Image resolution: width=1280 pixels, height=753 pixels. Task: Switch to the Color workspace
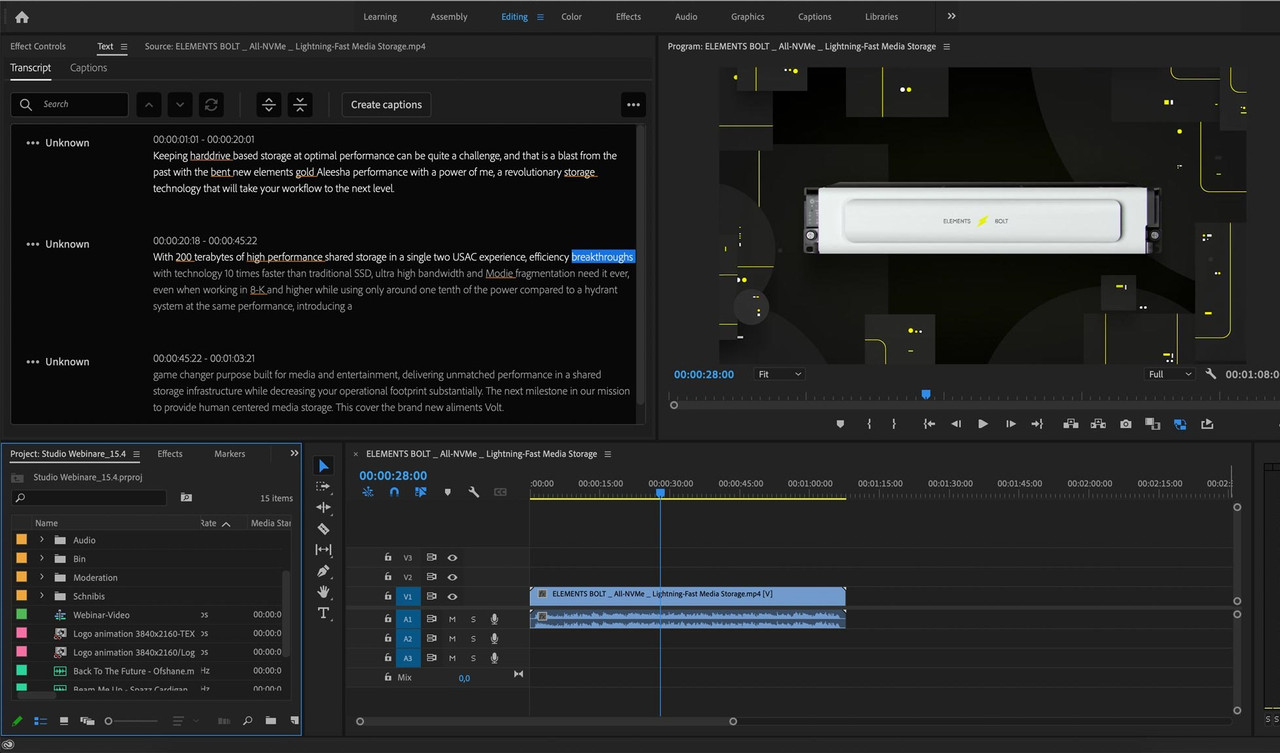pyautogui.click(x=571, y=17)
